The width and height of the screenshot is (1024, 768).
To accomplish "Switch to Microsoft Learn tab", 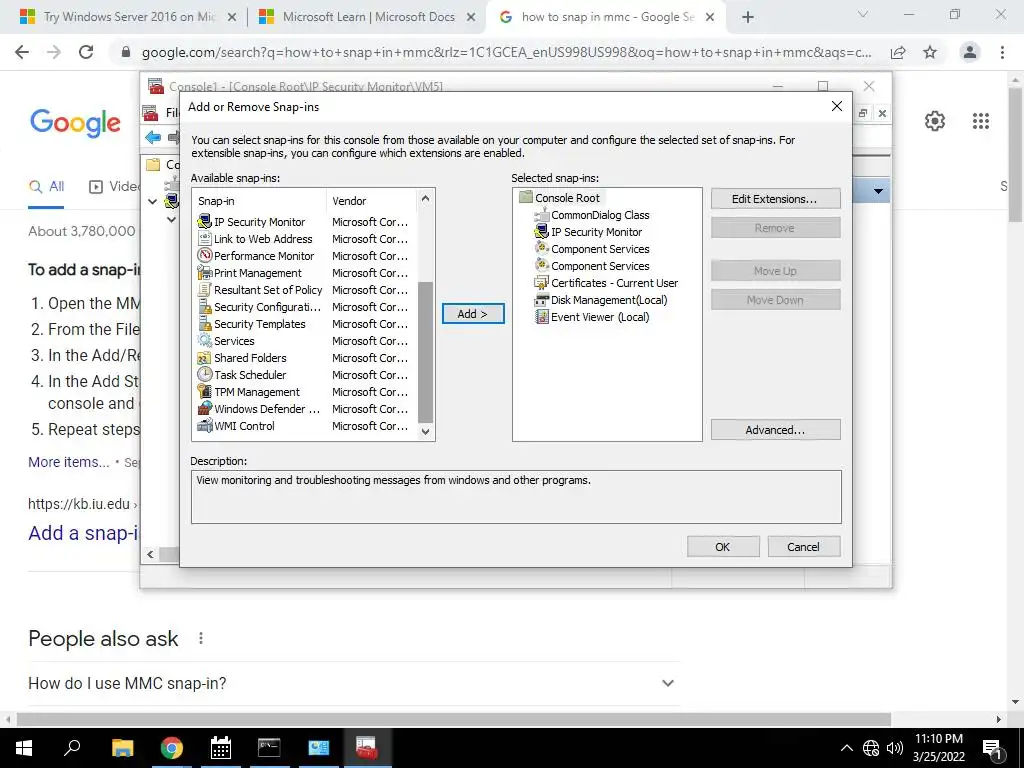I will (x=368, y=17).
